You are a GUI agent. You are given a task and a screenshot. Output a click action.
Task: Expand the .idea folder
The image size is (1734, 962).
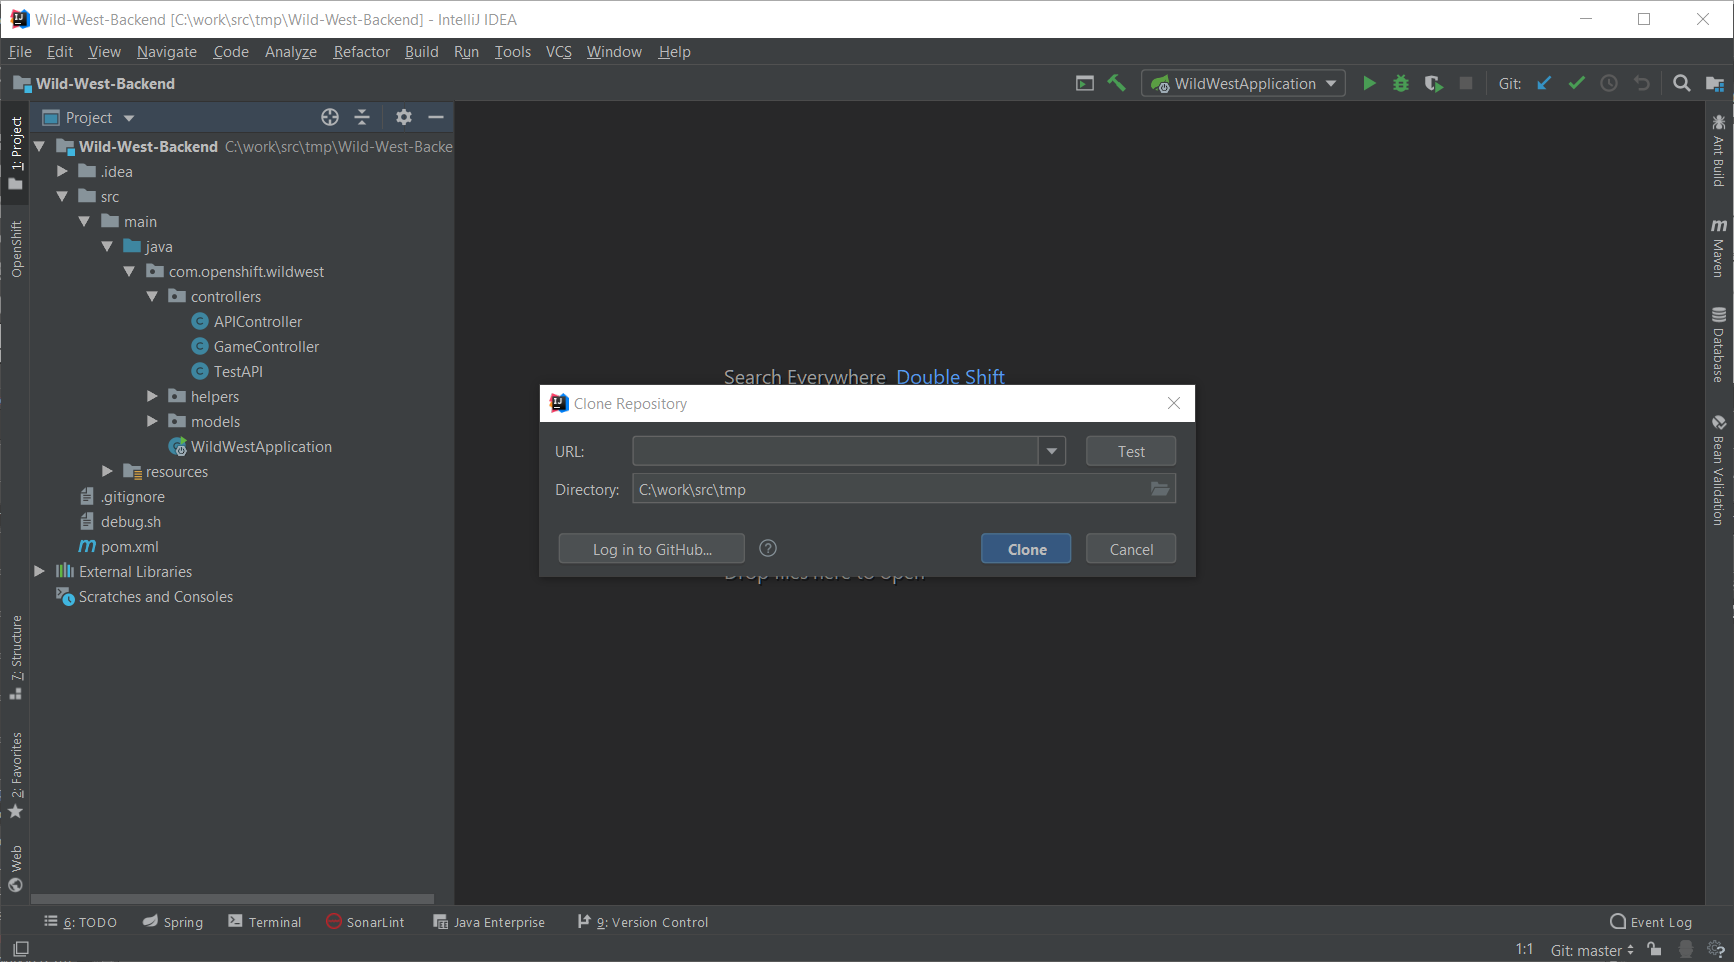pos(62,171)
